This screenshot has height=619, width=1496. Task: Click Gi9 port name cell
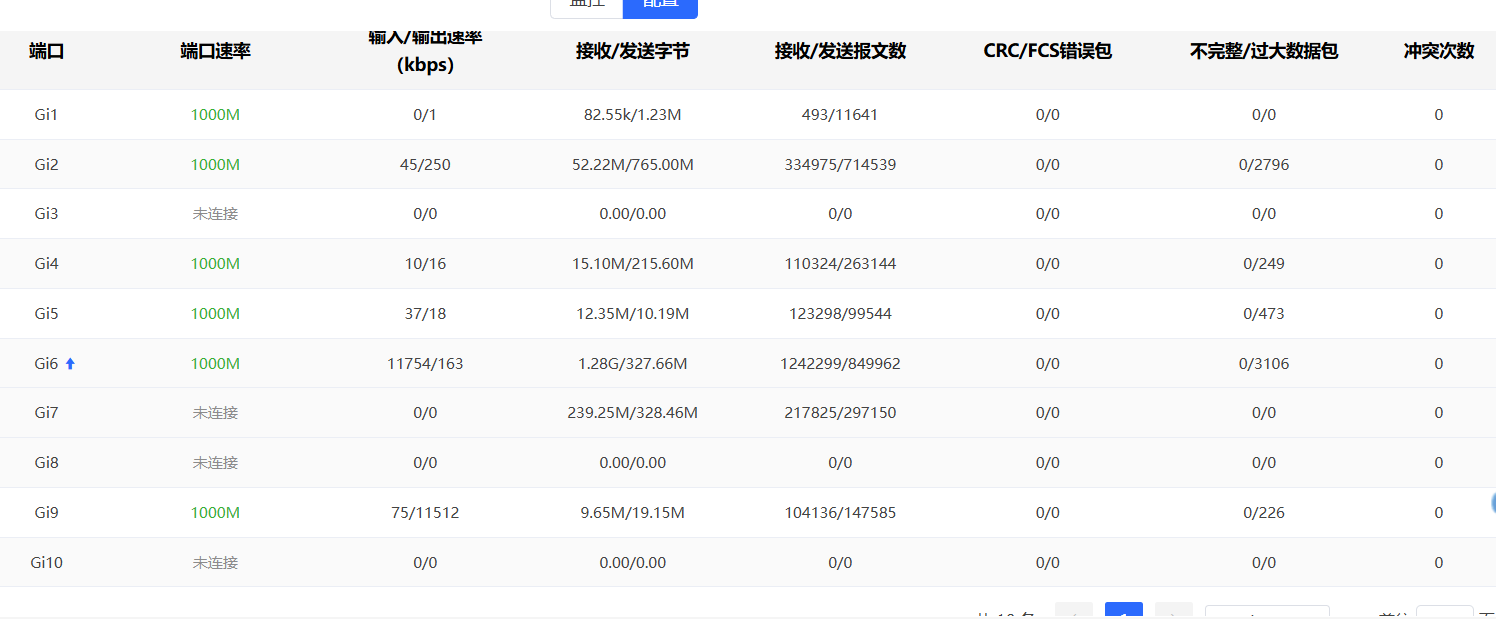[47, 513]
